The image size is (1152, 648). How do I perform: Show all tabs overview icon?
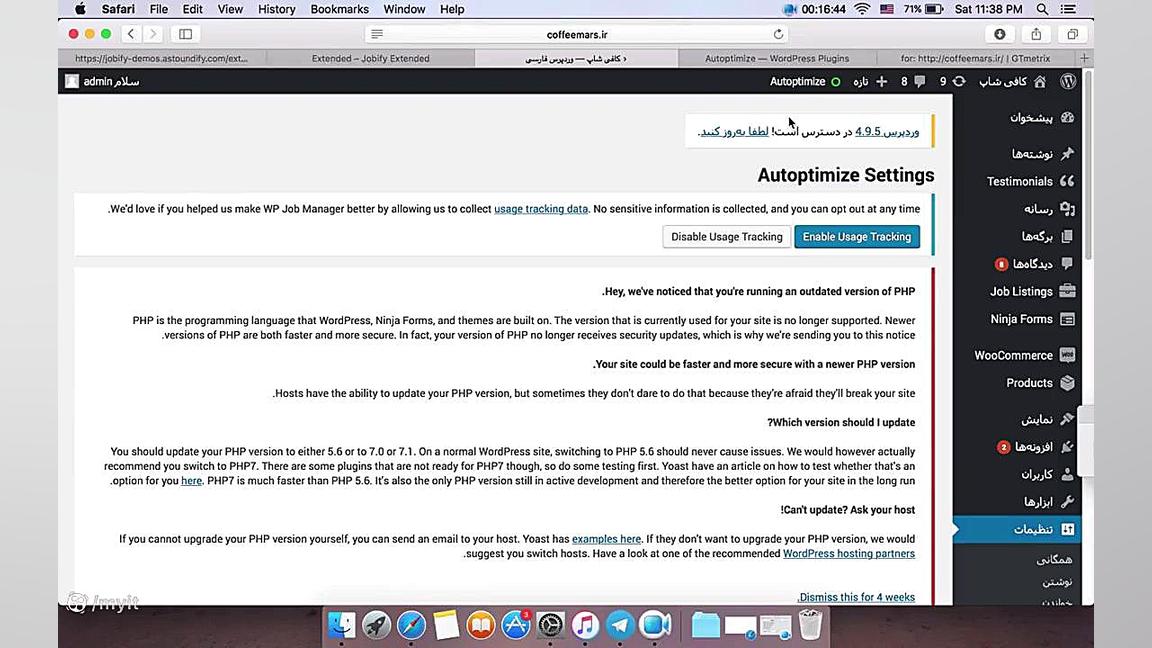[1072, 34]
